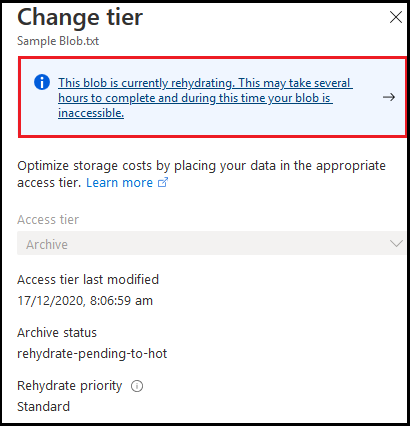Open the Access tier Archive dropdown

211,243
